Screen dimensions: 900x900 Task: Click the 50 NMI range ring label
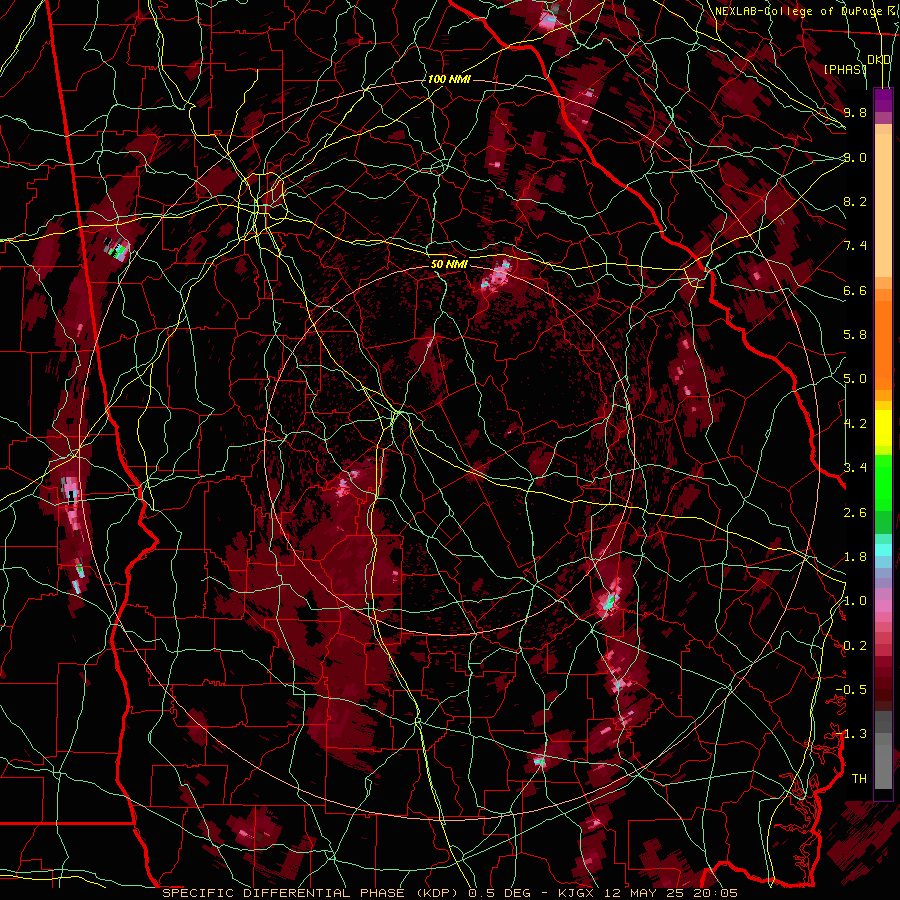(449, 264)
